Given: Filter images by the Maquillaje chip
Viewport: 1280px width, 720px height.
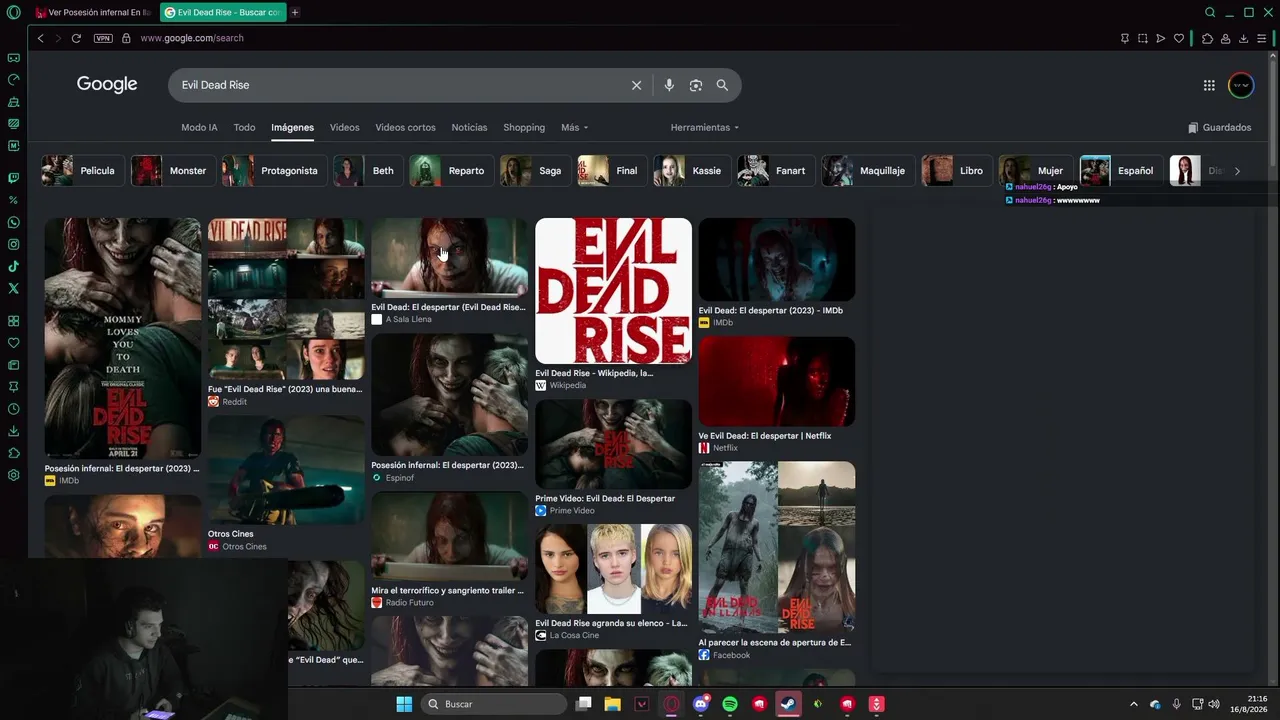Looking at the screenshot, I should [x=868, y=170].
